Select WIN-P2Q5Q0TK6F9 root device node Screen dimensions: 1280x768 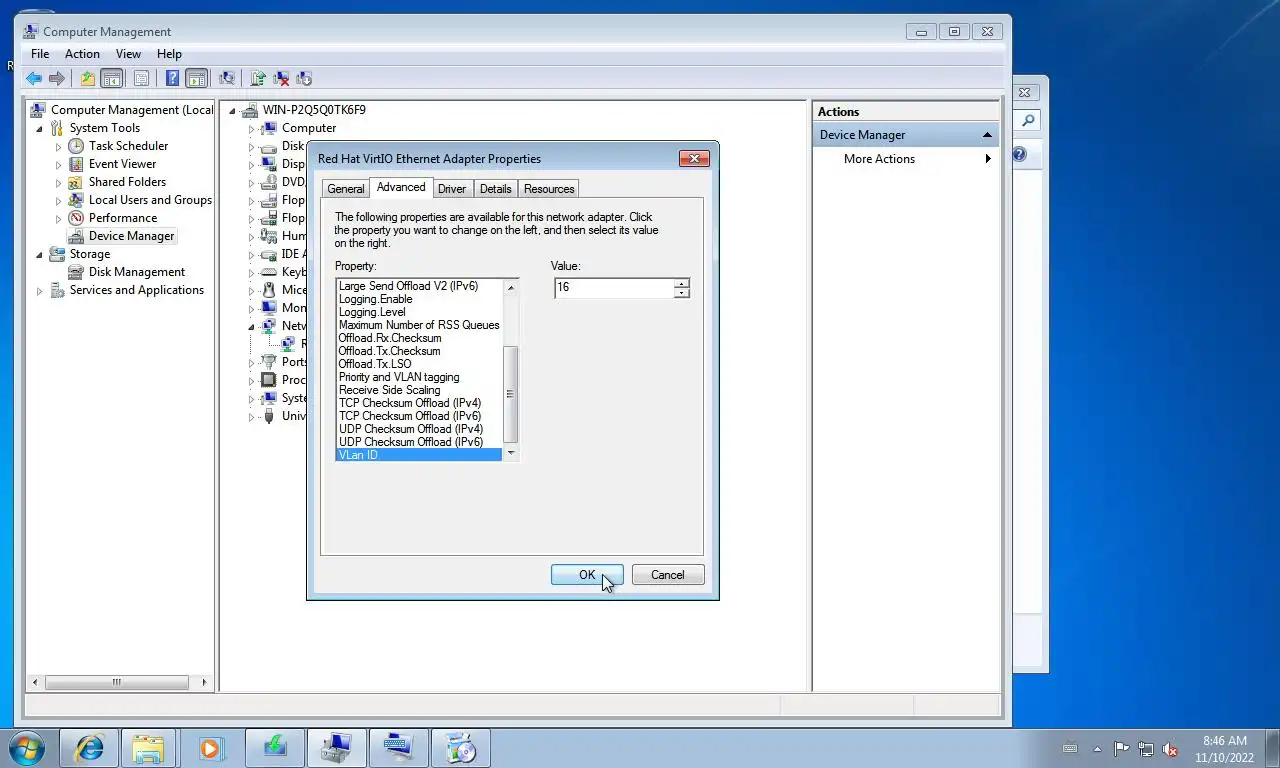(x=314, y=110)
